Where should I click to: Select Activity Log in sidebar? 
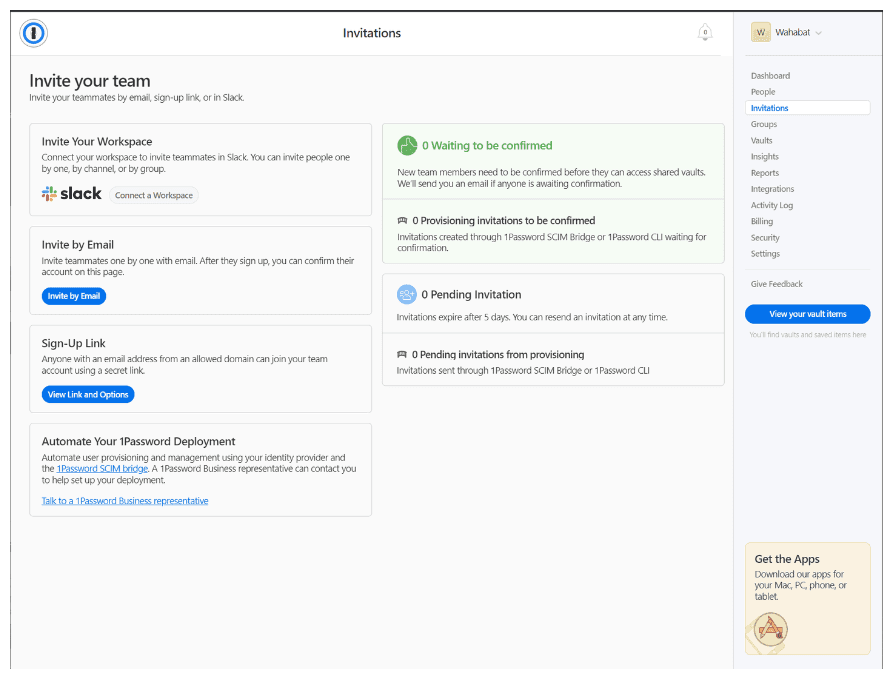pos(772,205)
